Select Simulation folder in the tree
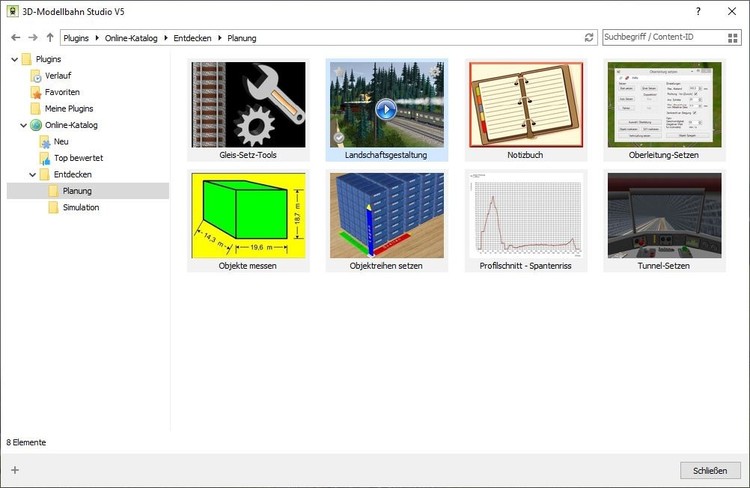This screenshot has width=750, height=488. tap(81, 207)
